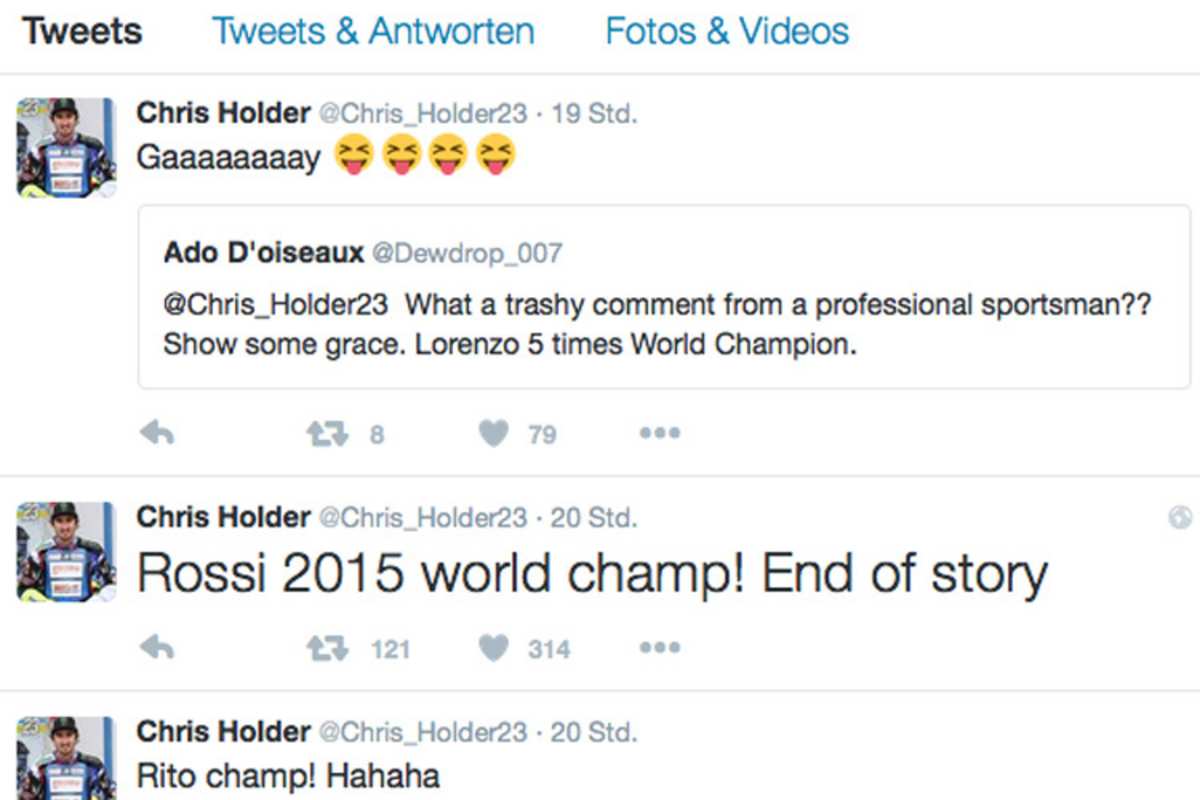This screenshot has width=1200, height=800.
Task: Toggle like on the Rossi world champ tweet
Action: tap(493, 646)
